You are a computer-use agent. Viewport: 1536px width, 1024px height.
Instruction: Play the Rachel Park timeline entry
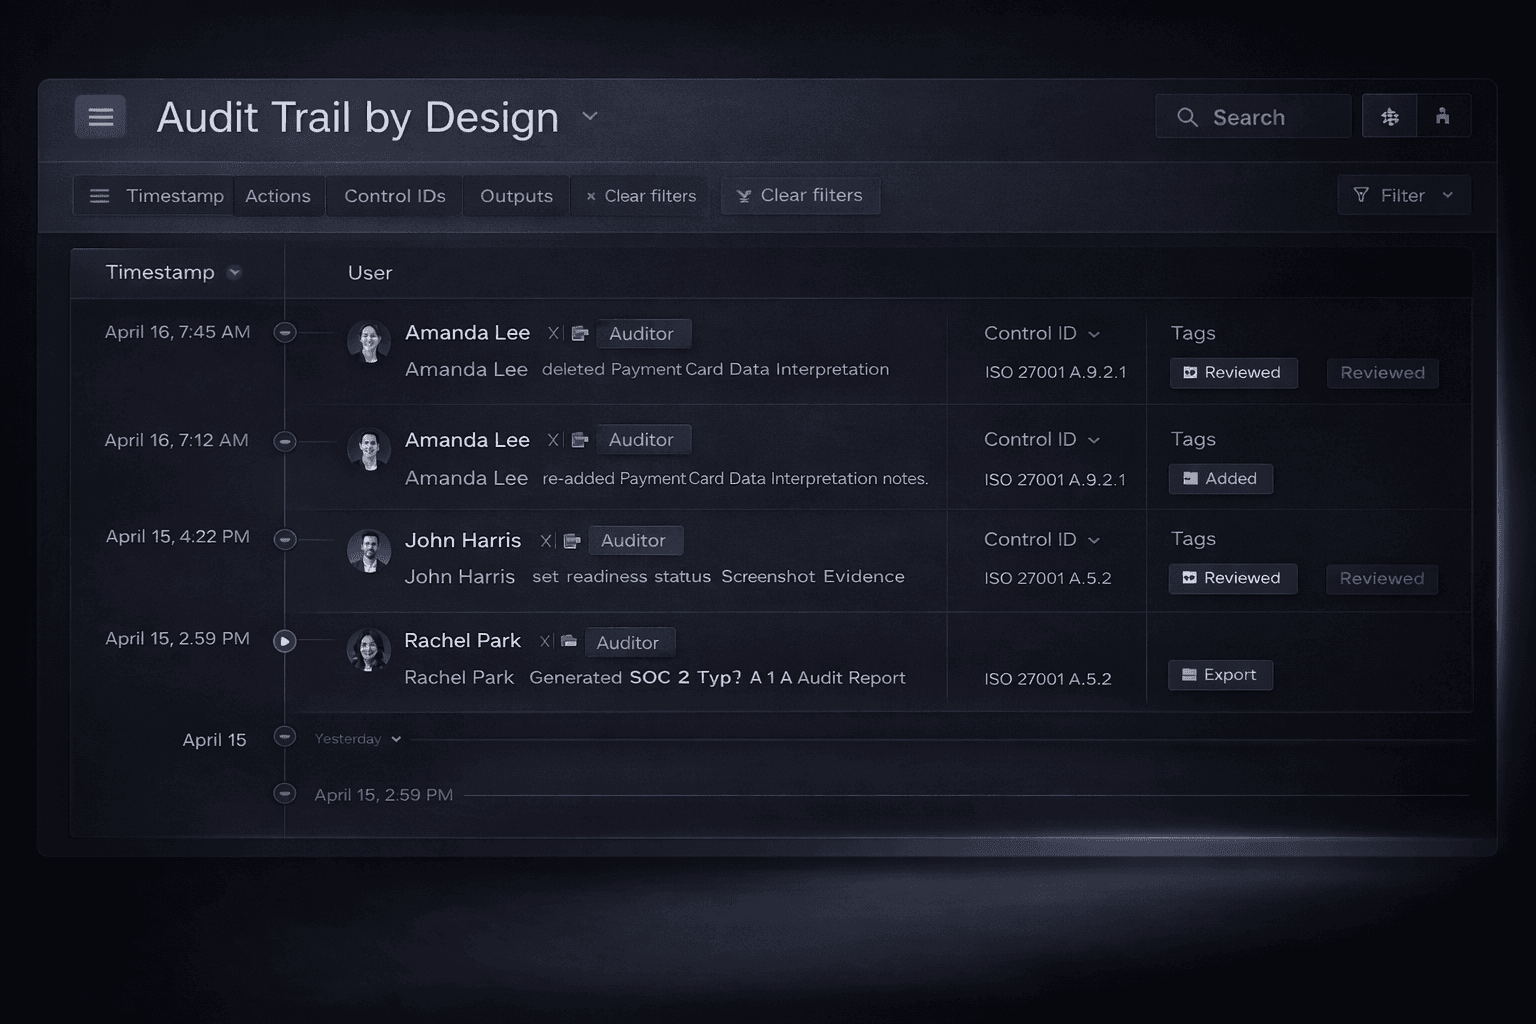coord(285,642)
